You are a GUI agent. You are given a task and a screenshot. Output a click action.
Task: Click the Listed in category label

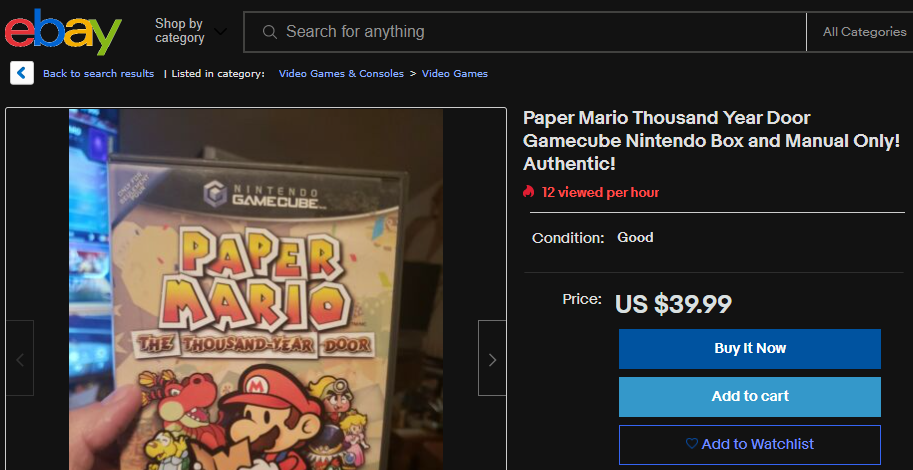218,74
